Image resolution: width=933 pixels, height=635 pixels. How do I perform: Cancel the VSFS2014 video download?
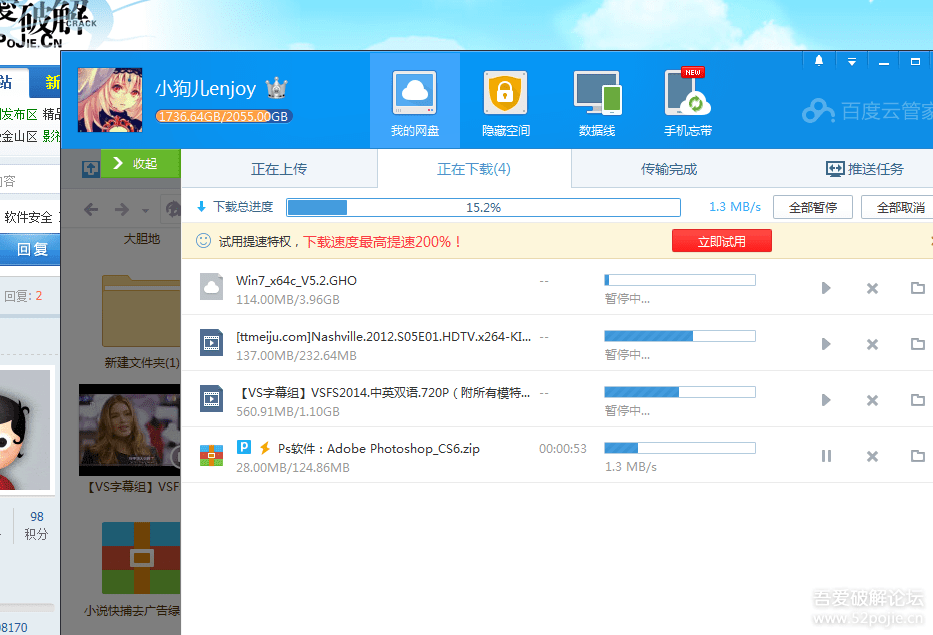point(872,400)
